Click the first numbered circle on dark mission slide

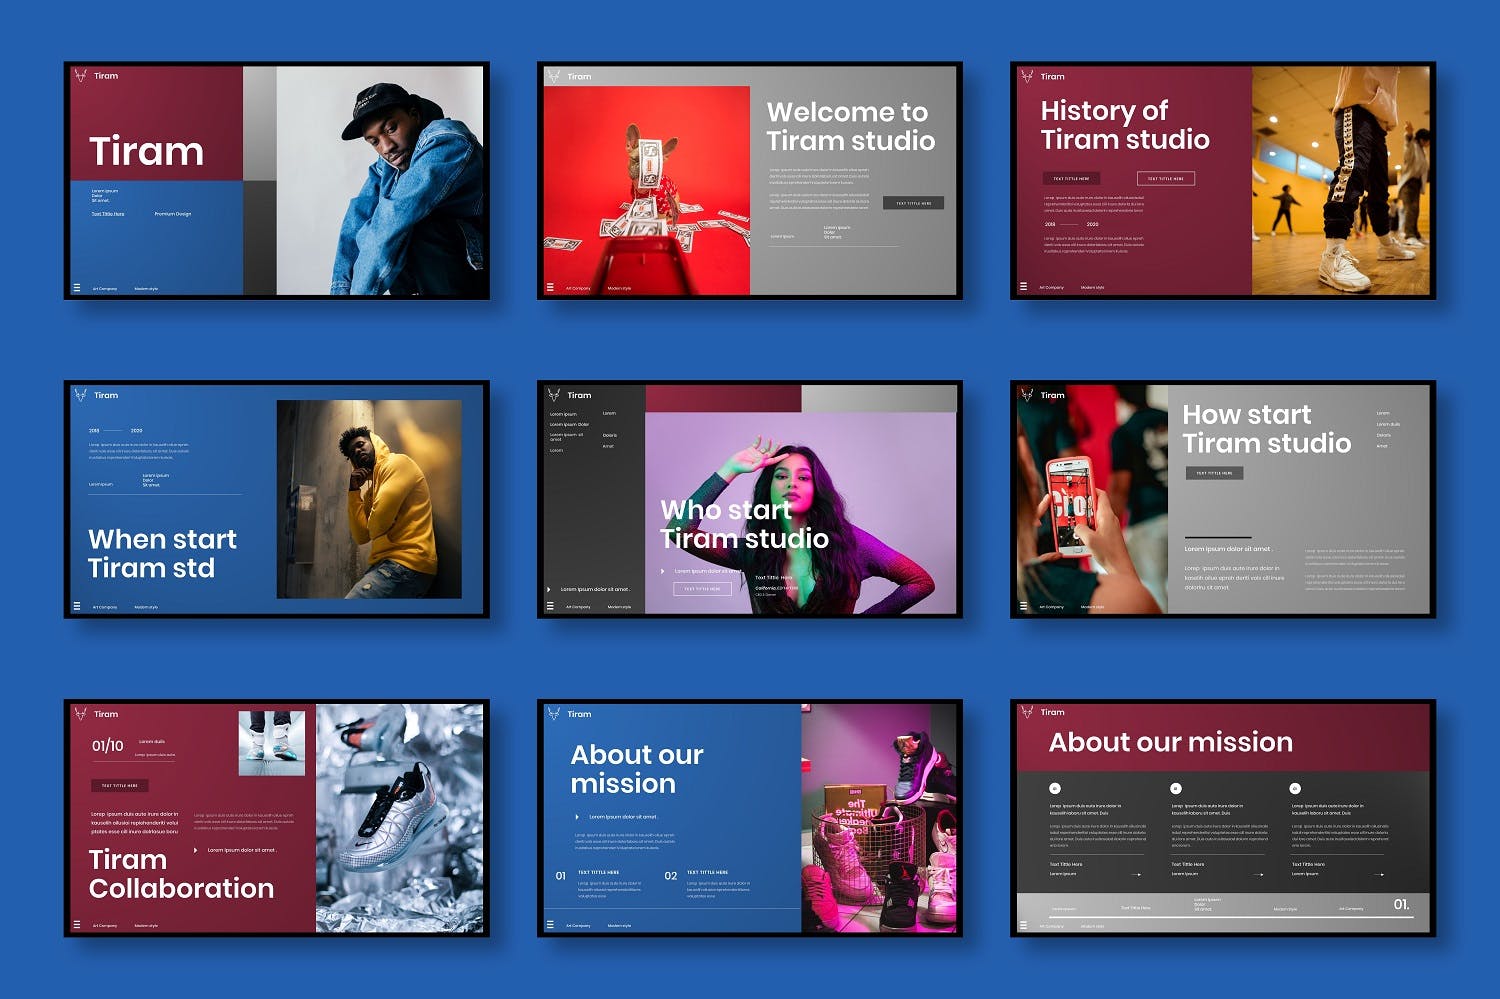1055,788
